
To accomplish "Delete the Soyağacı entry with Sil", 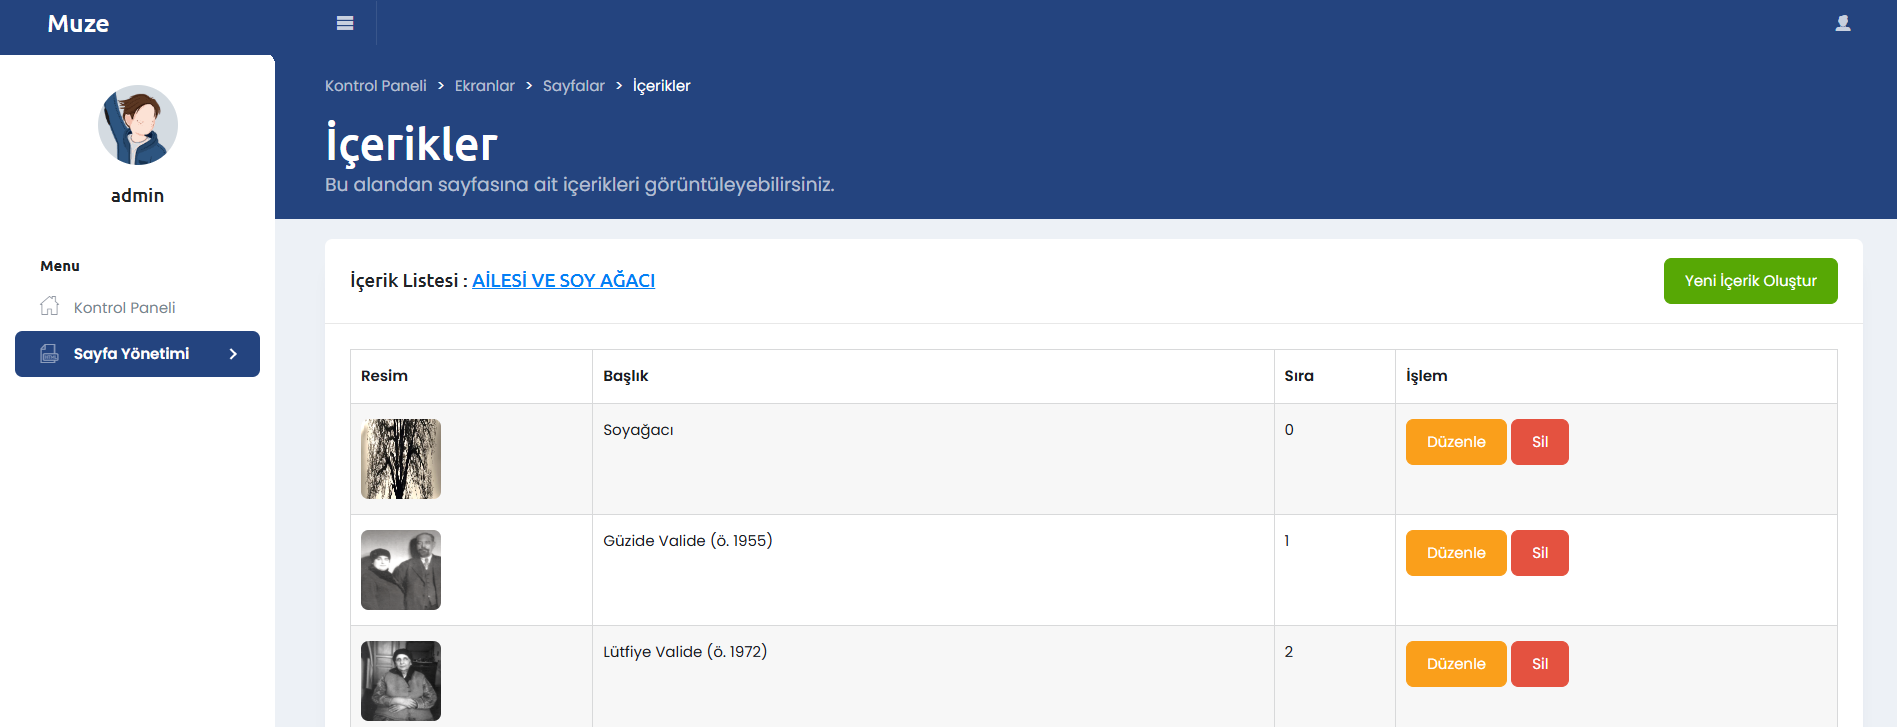I will pyautogui.click(x=1539, y=442).
